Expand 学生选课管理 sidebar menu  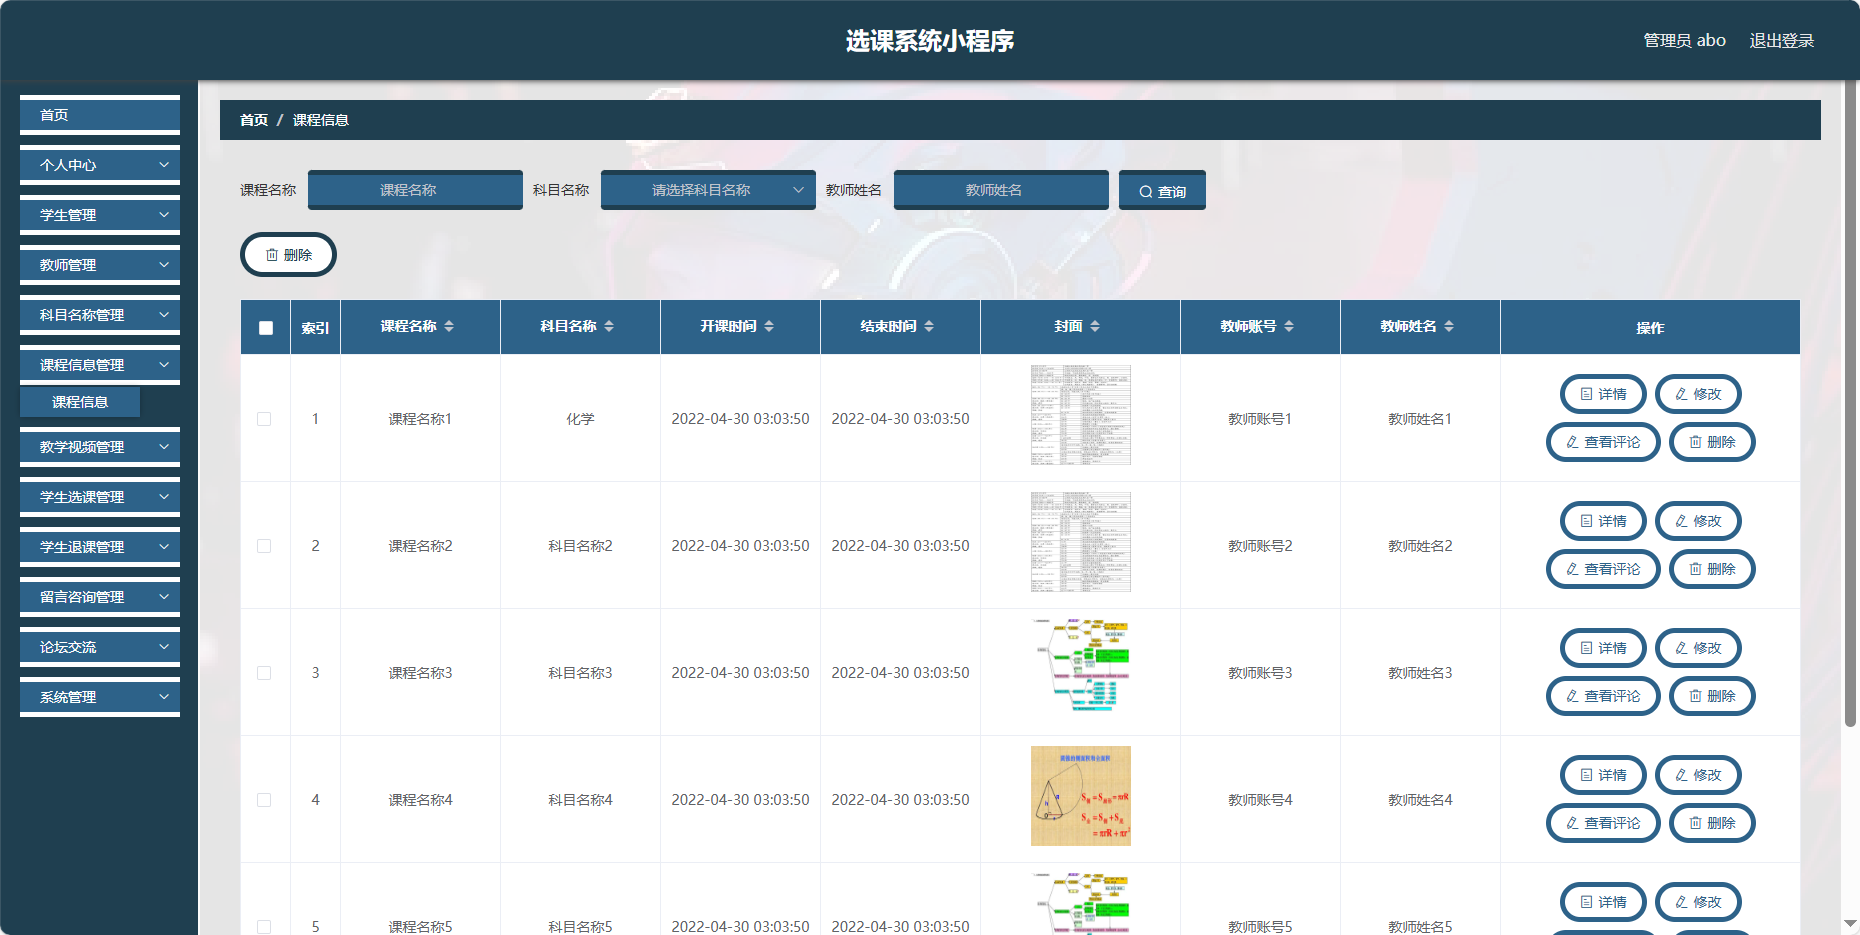pos(100,497)
